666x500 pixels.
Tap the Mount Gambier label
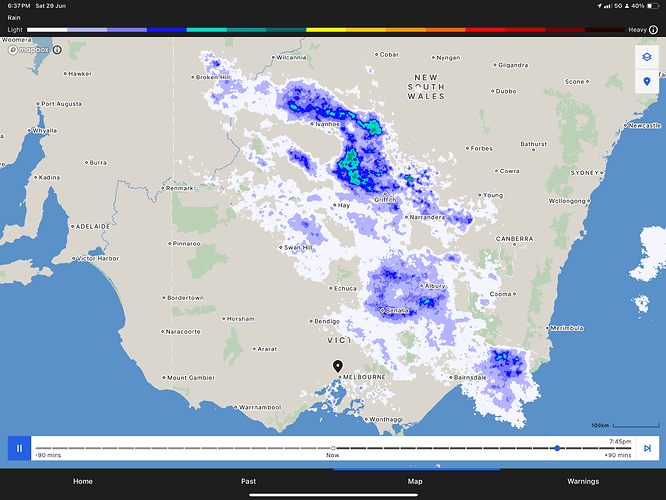coord(191,378)
